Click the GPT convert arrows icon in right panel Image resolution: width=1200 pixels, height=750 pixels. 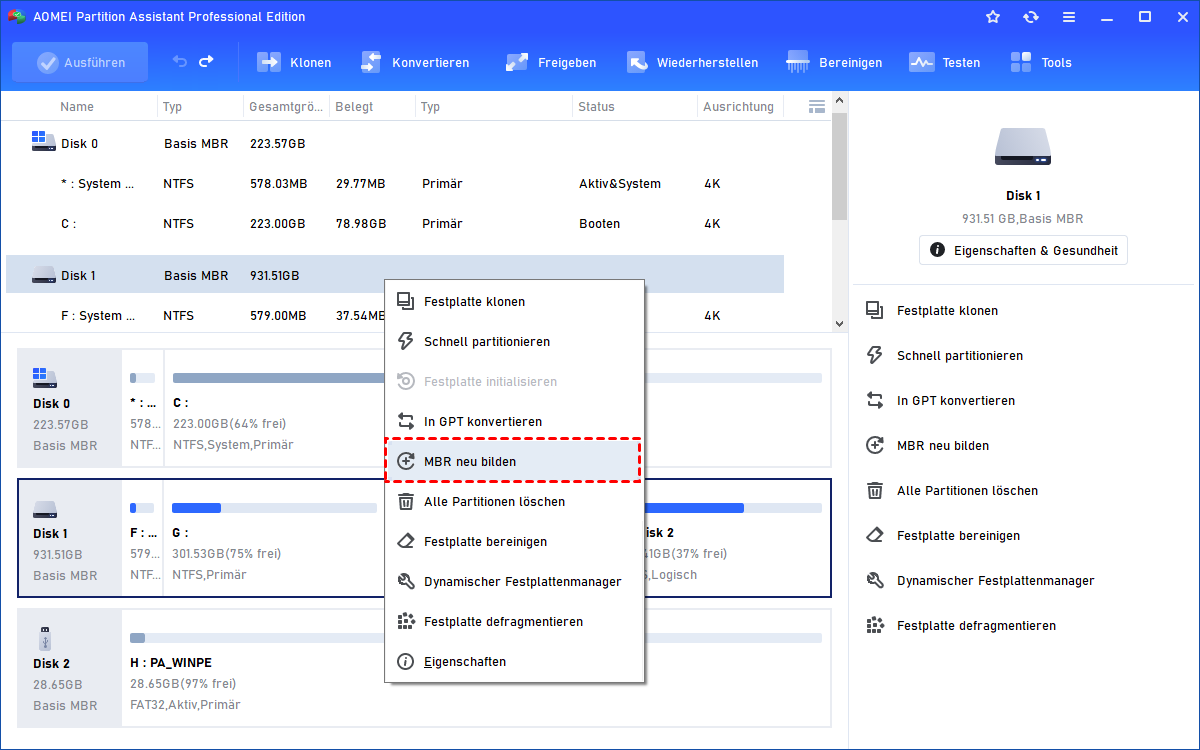point(875,401)
